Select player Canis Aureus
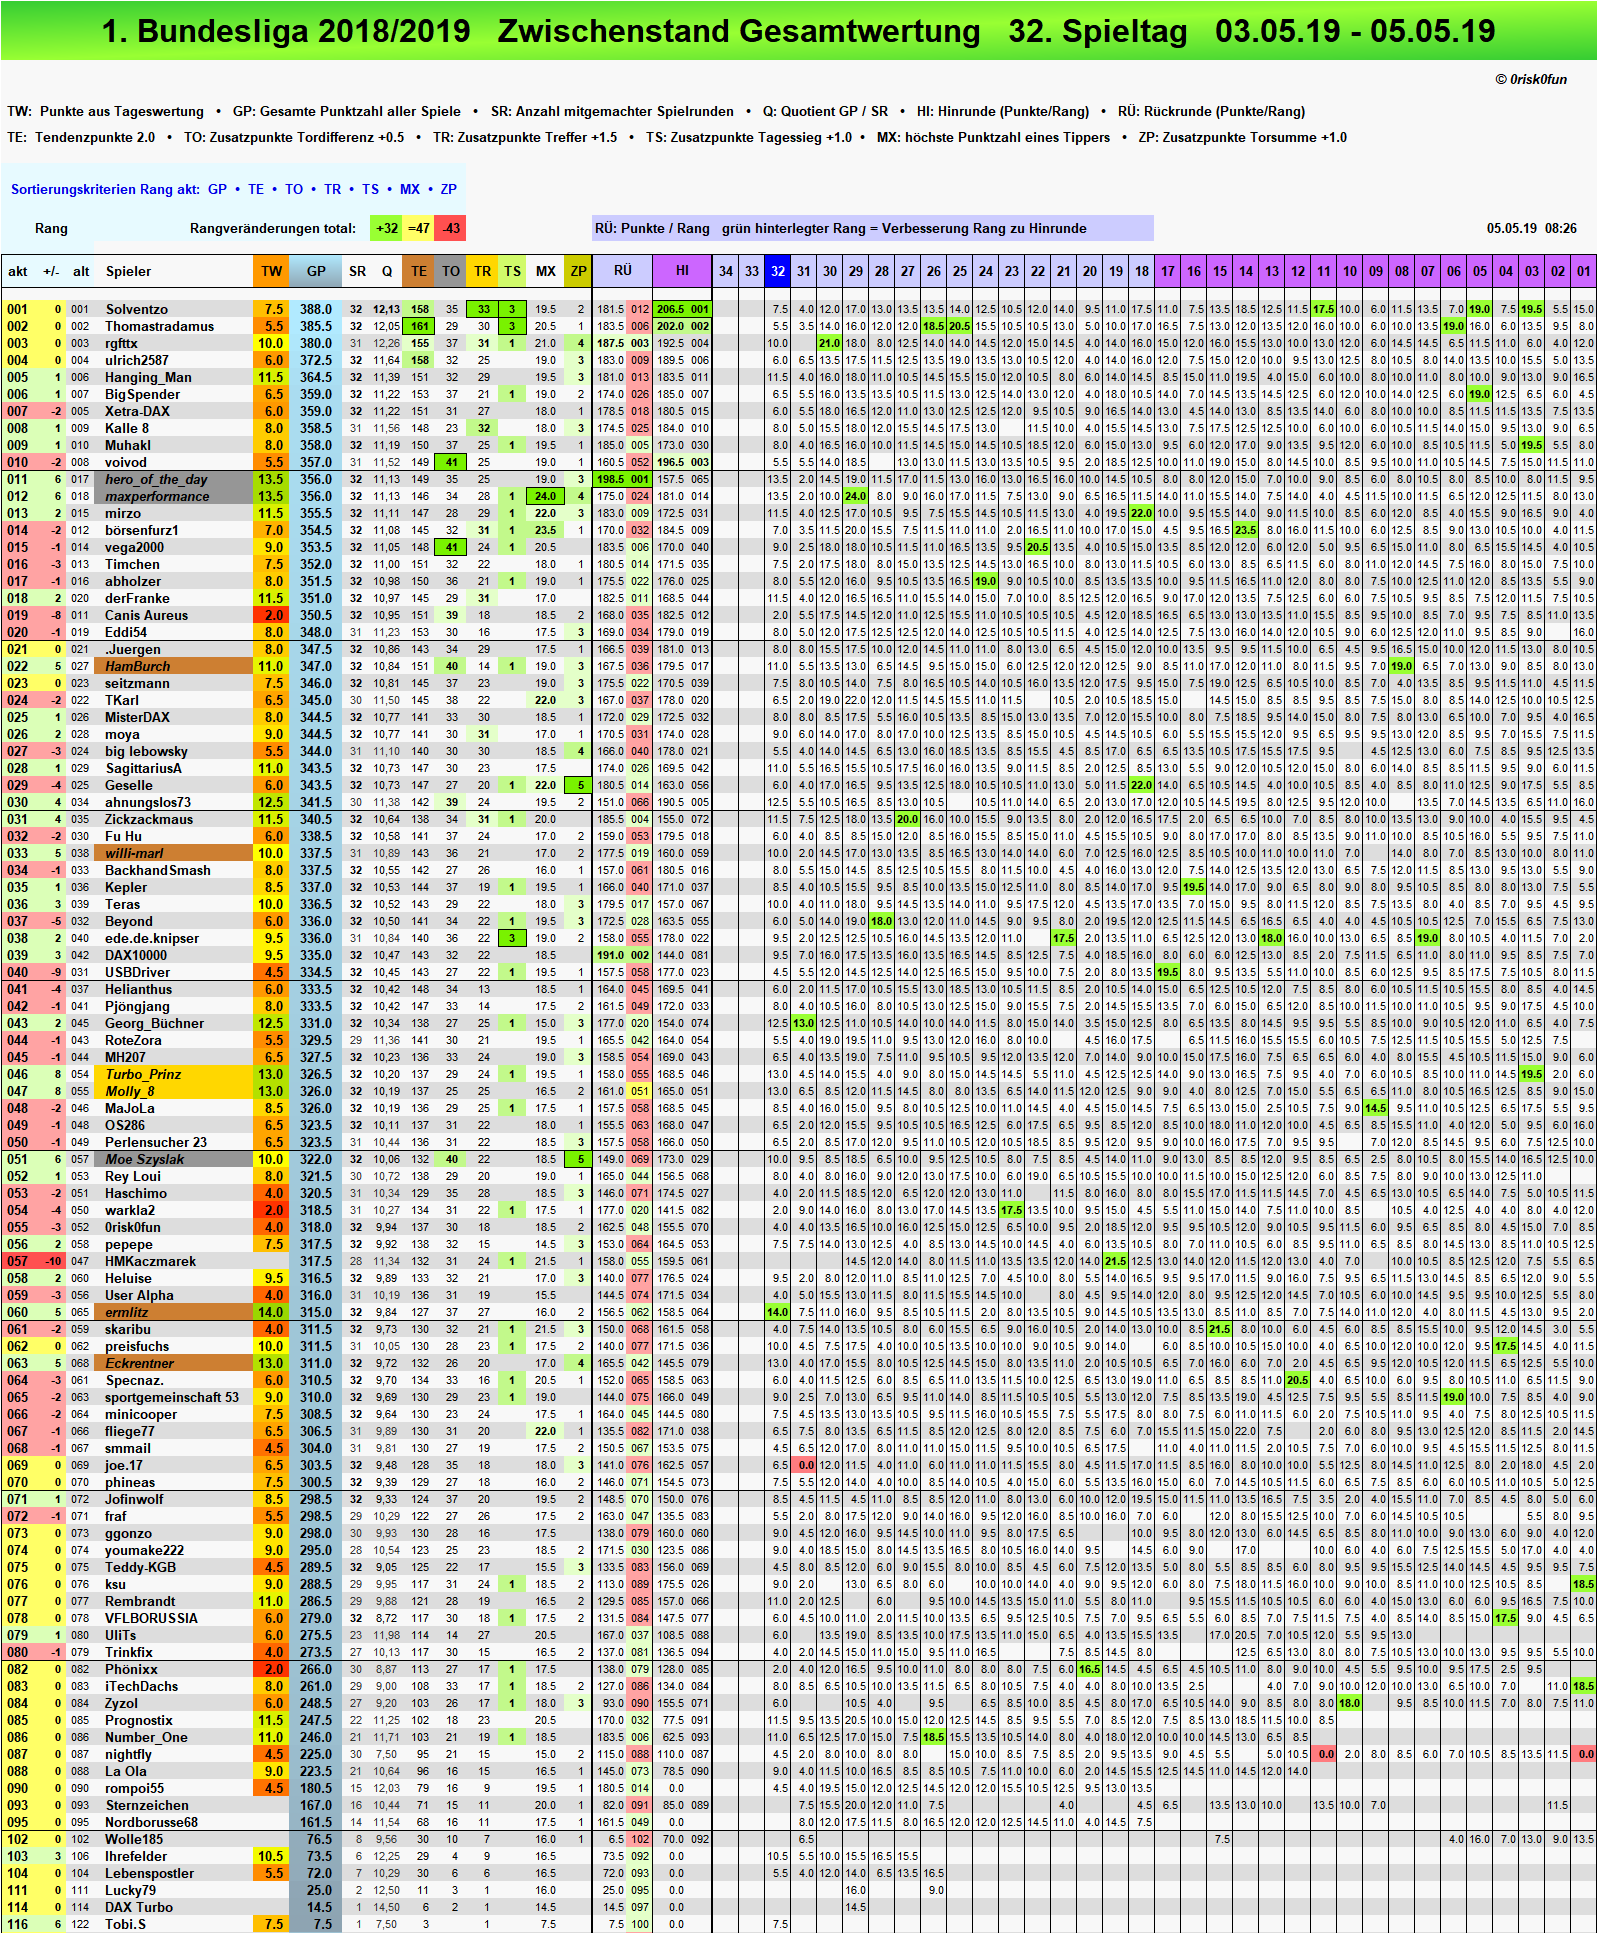Screen dimensions: 1597x1933 (147, 615)
